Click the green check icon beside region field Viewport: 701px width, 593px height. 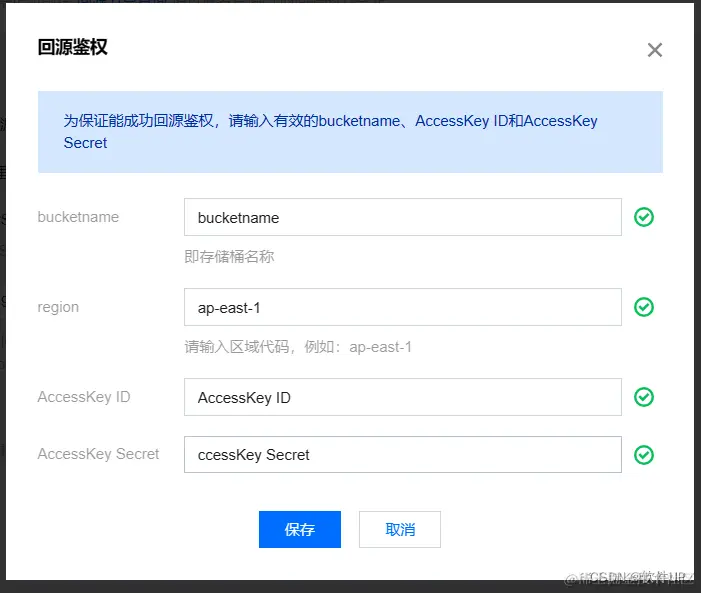tap(644, 307)
